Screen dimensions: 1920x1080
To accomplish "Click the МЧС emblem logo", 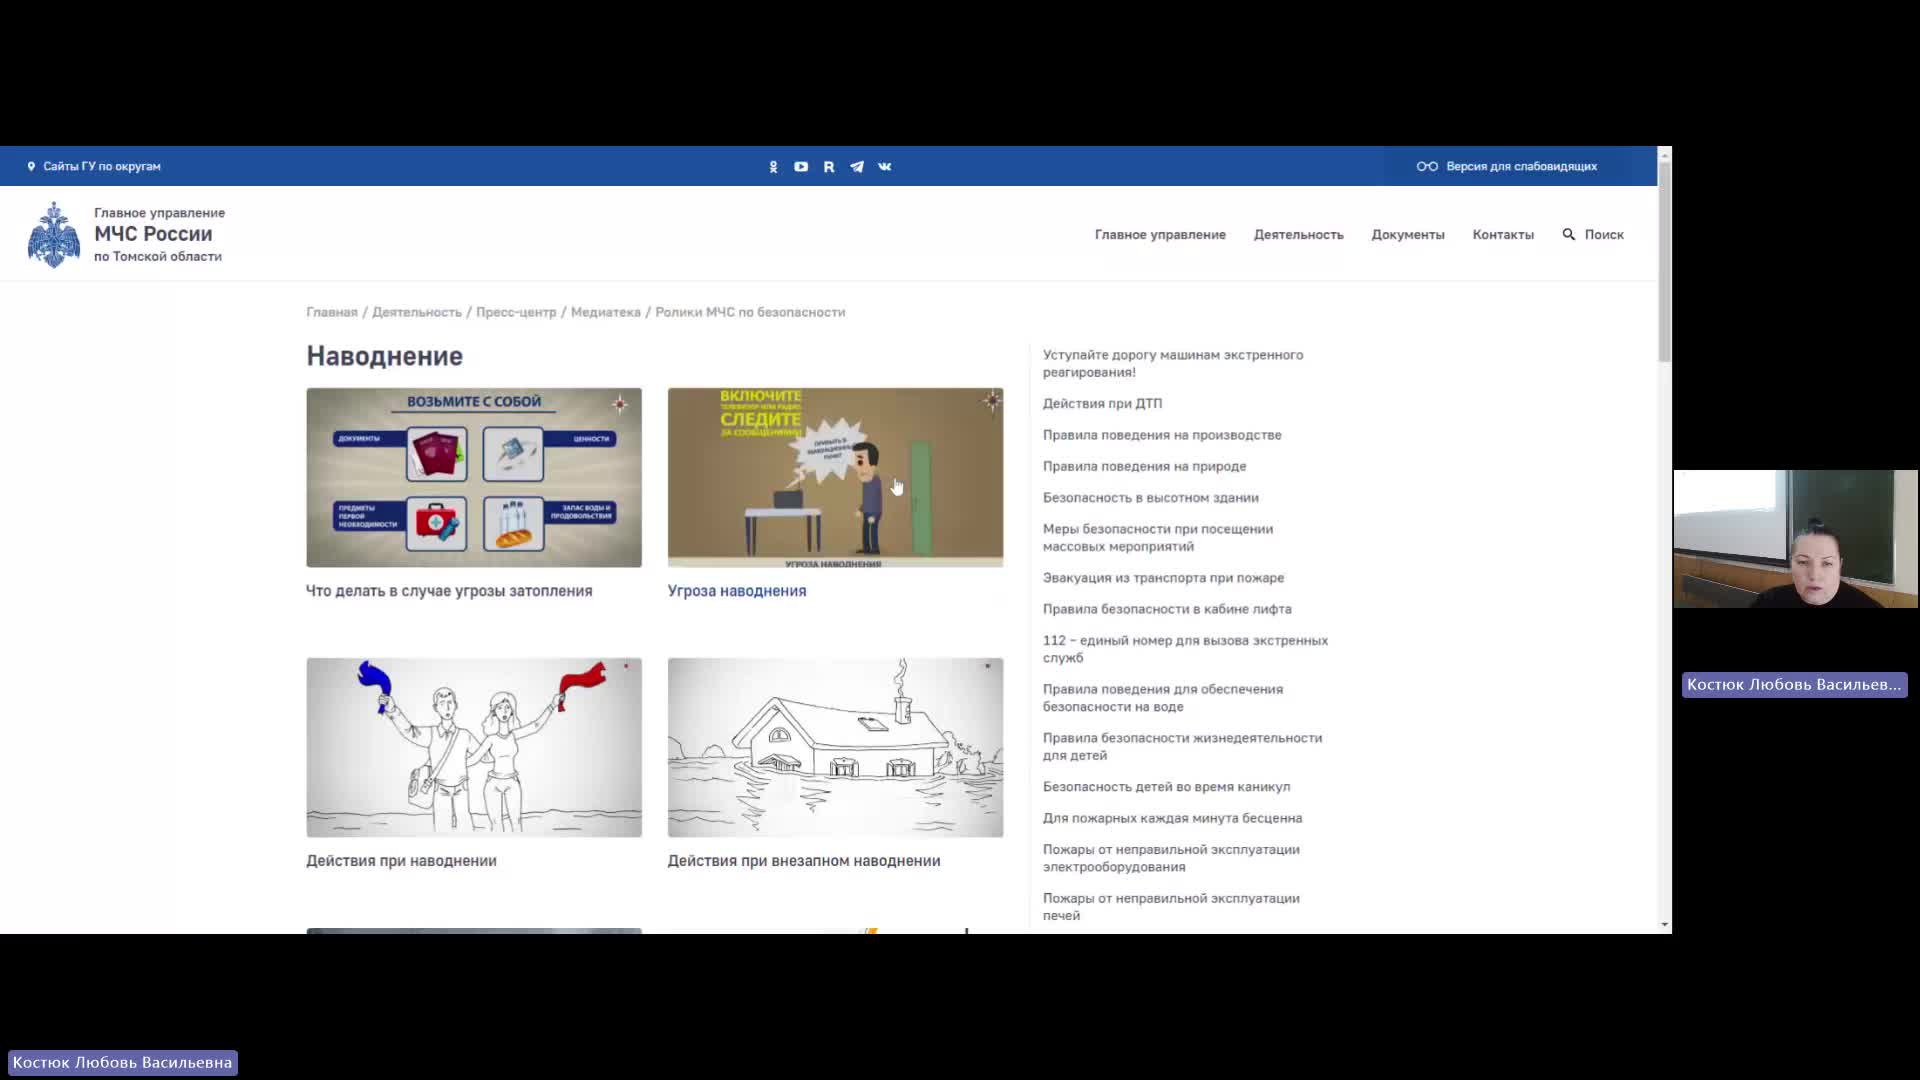I will click(54, 235).
